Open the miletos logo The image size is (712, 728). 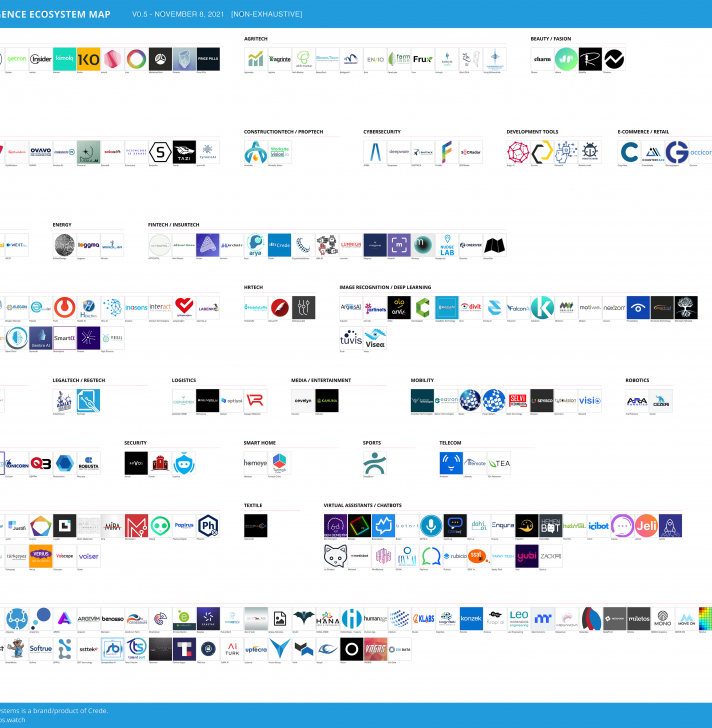point(639,618)
